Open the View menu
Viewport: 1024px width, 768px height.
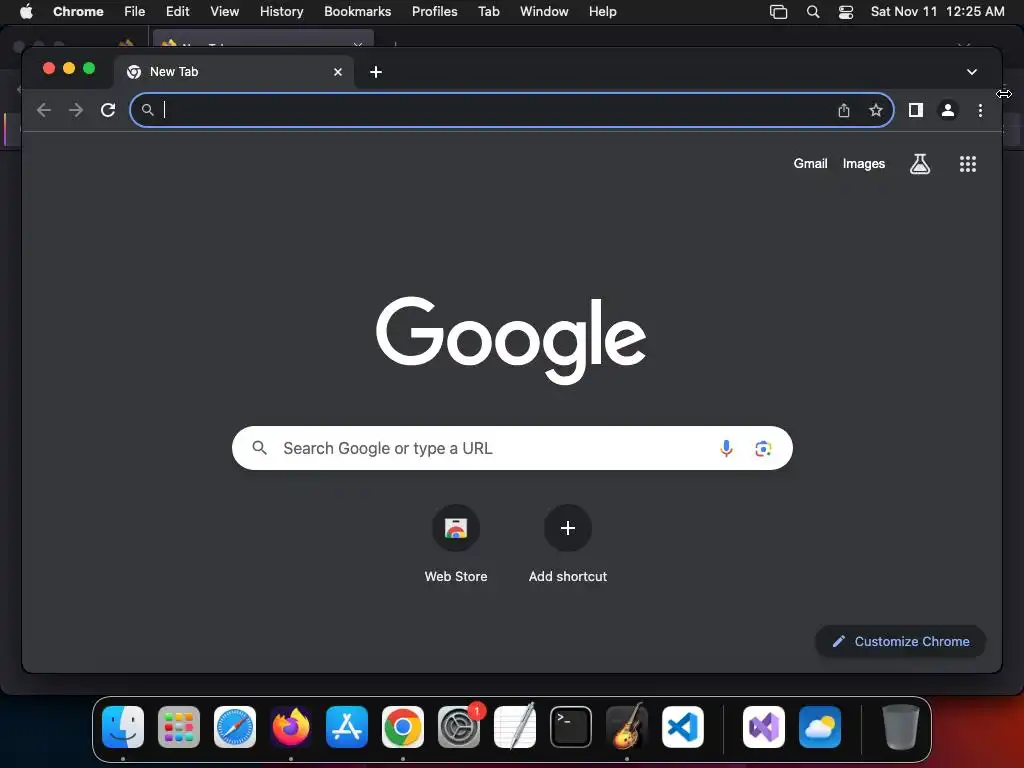pos(224,12)
